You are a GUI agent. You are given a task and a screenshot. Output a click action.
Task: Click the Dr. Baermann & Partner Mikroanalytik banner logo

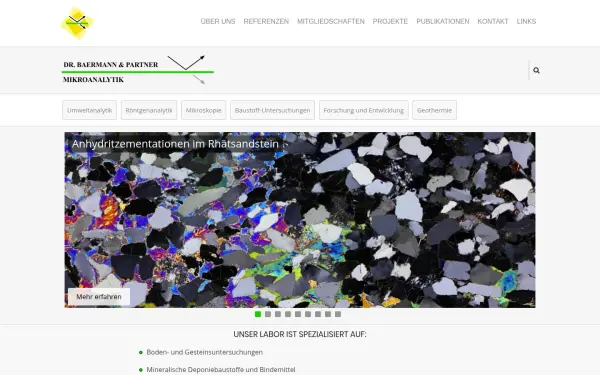[x=138, y=70]
